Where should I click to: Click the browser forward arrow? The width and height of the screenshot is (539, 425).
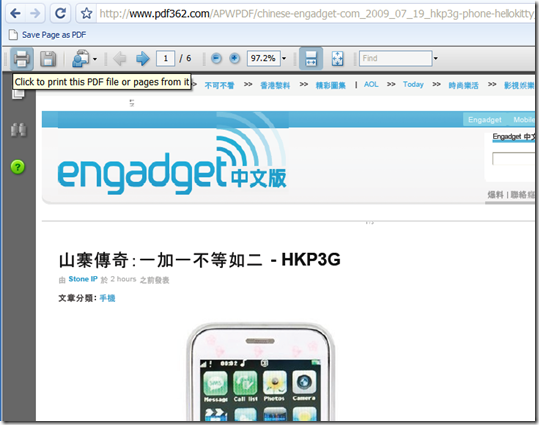pos(35,13)
